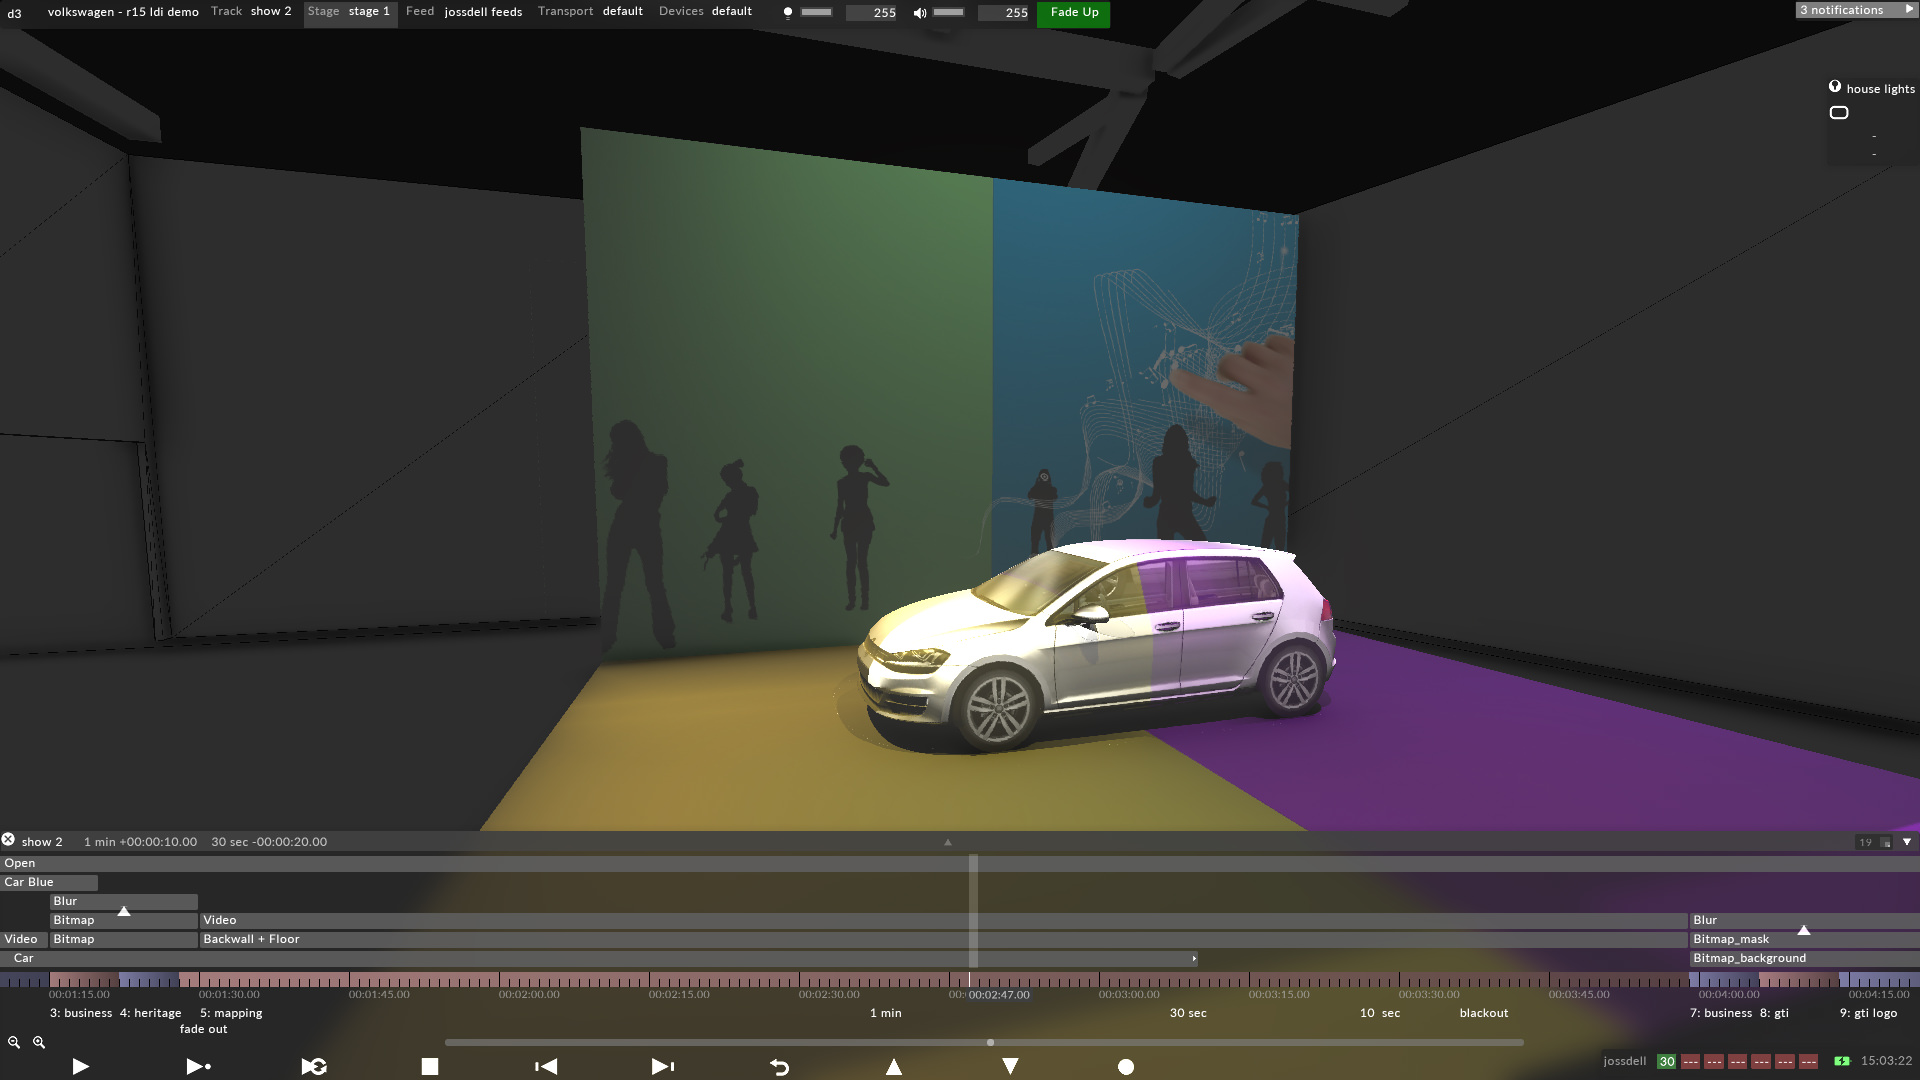Open the Feed jossdell feeds menu
Viewport: 1920px width, 1080px height.
click(464, 12)
